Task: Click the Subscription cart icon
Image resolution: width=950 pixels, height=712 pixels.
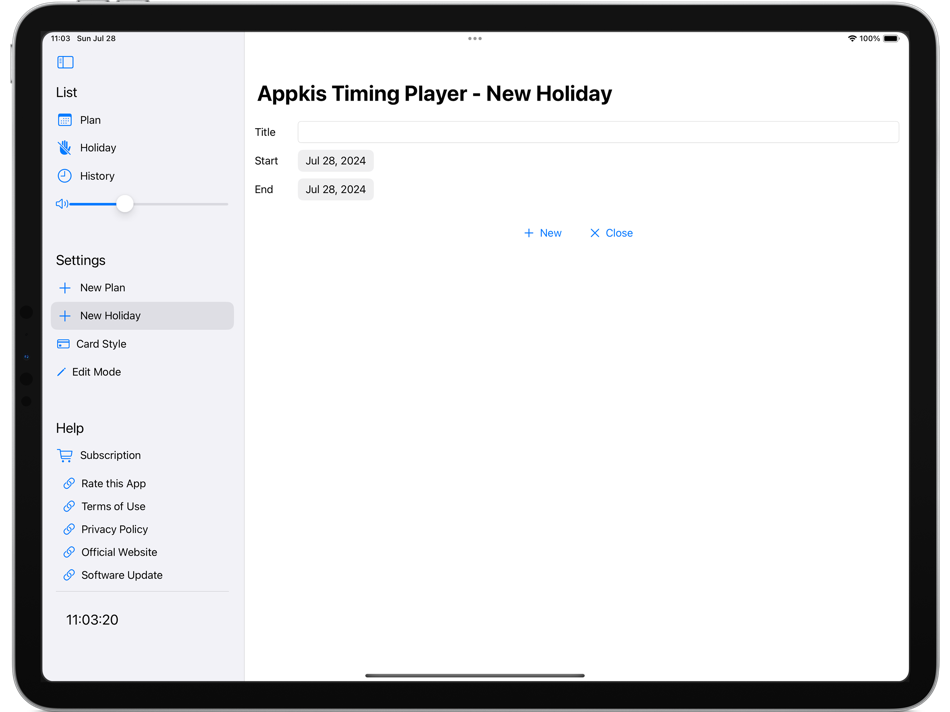Action: pyautogui.click(x=65, y=456)
